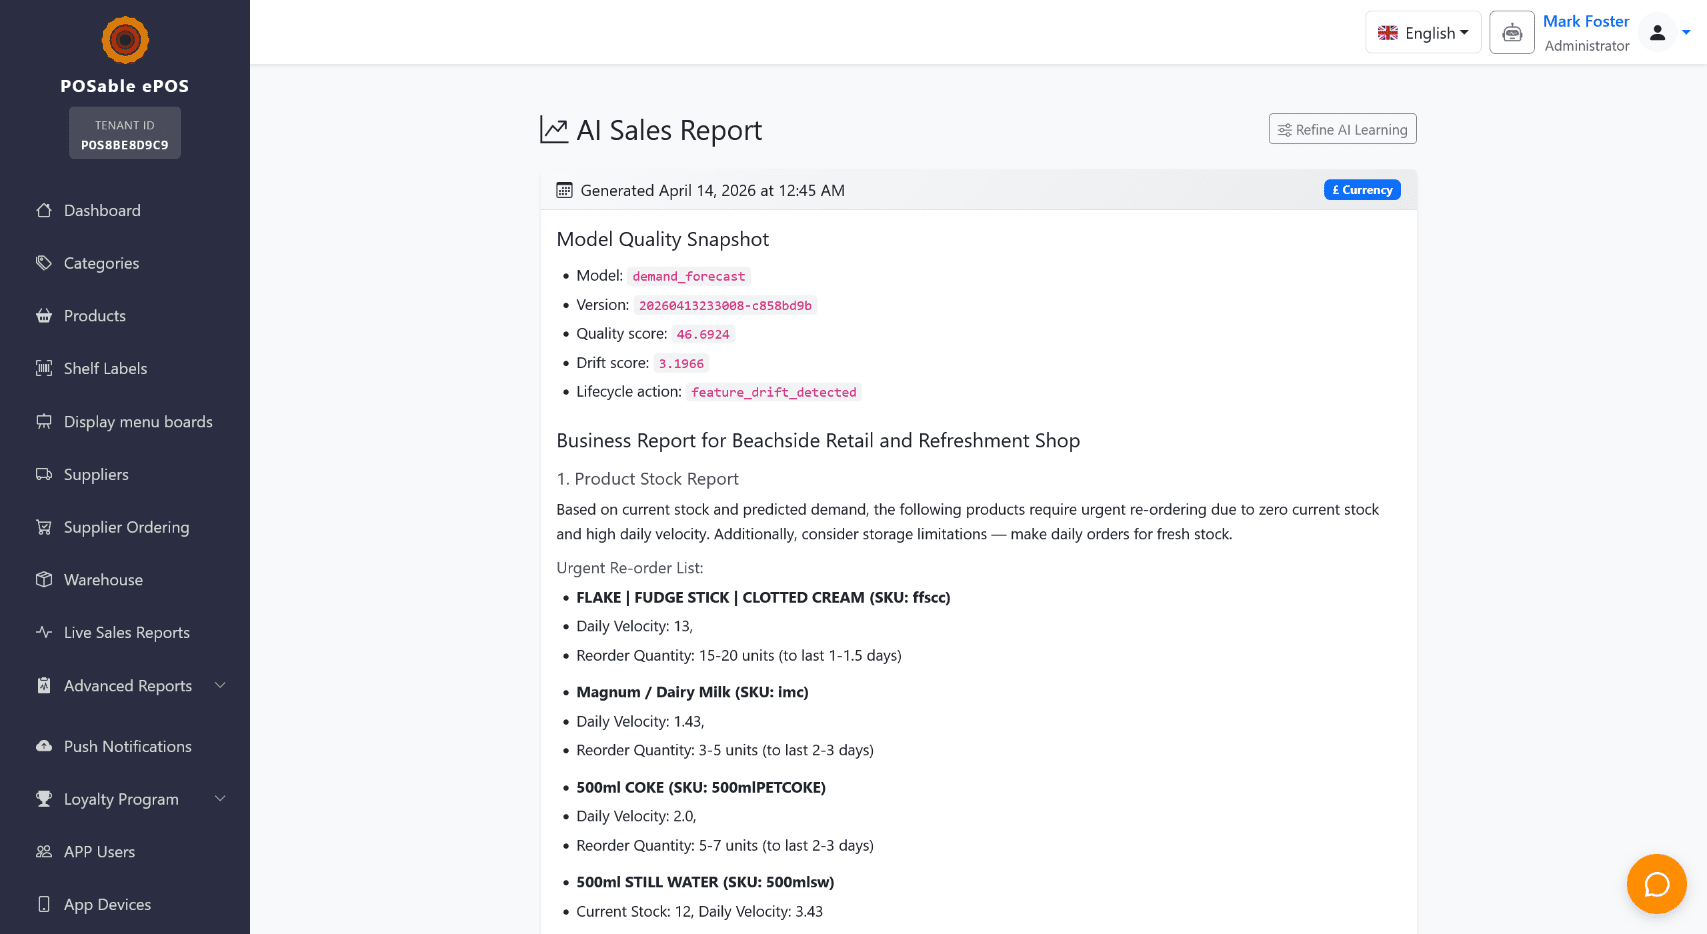Image resolution: width=1707 pixels, height=934 pixels.
Task: Click the Tenant ID box
Action: tap(125, 134)
